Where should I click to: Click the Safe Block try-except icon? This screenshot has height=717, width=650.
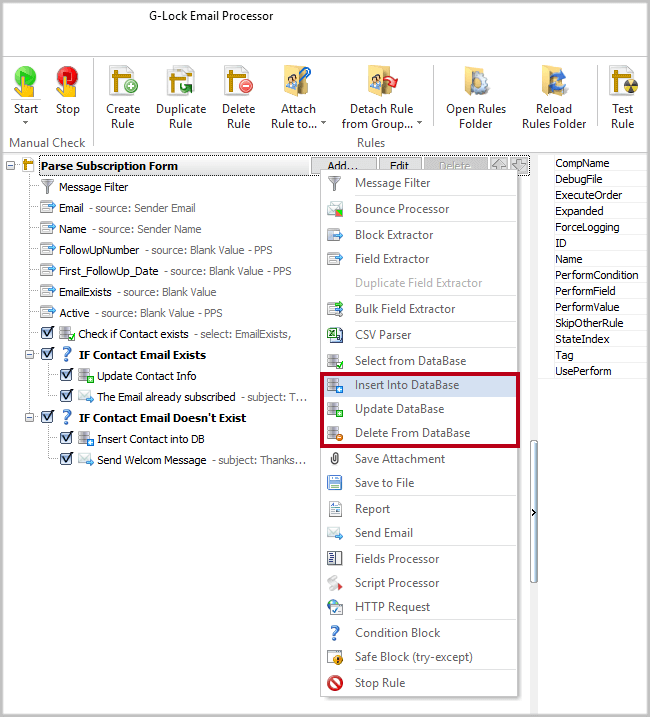pos(335,657)
